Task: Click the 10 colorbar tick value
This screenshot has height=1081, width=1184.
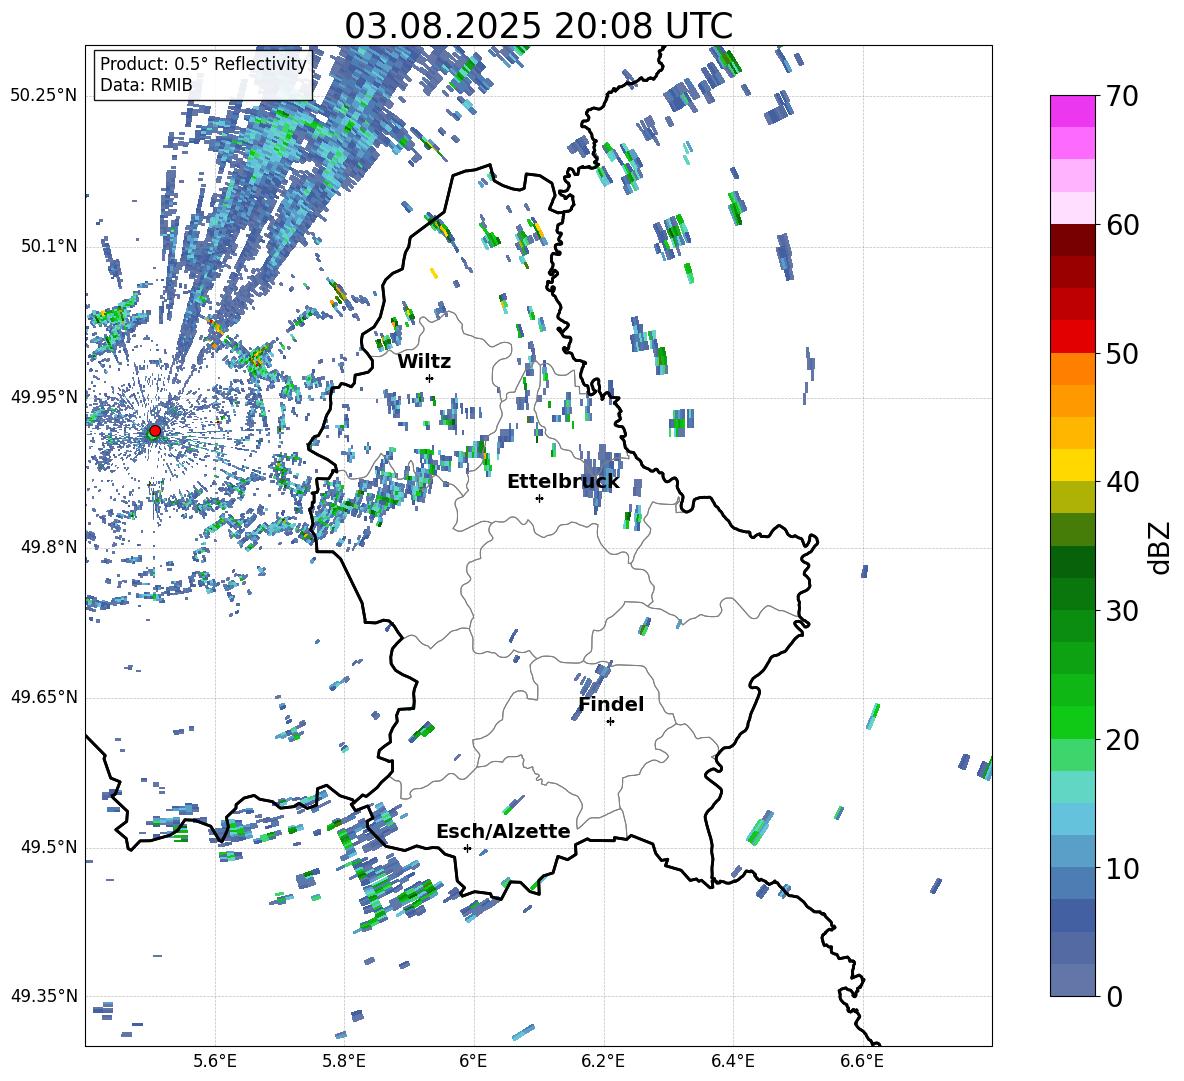Action: point(1121,869)
